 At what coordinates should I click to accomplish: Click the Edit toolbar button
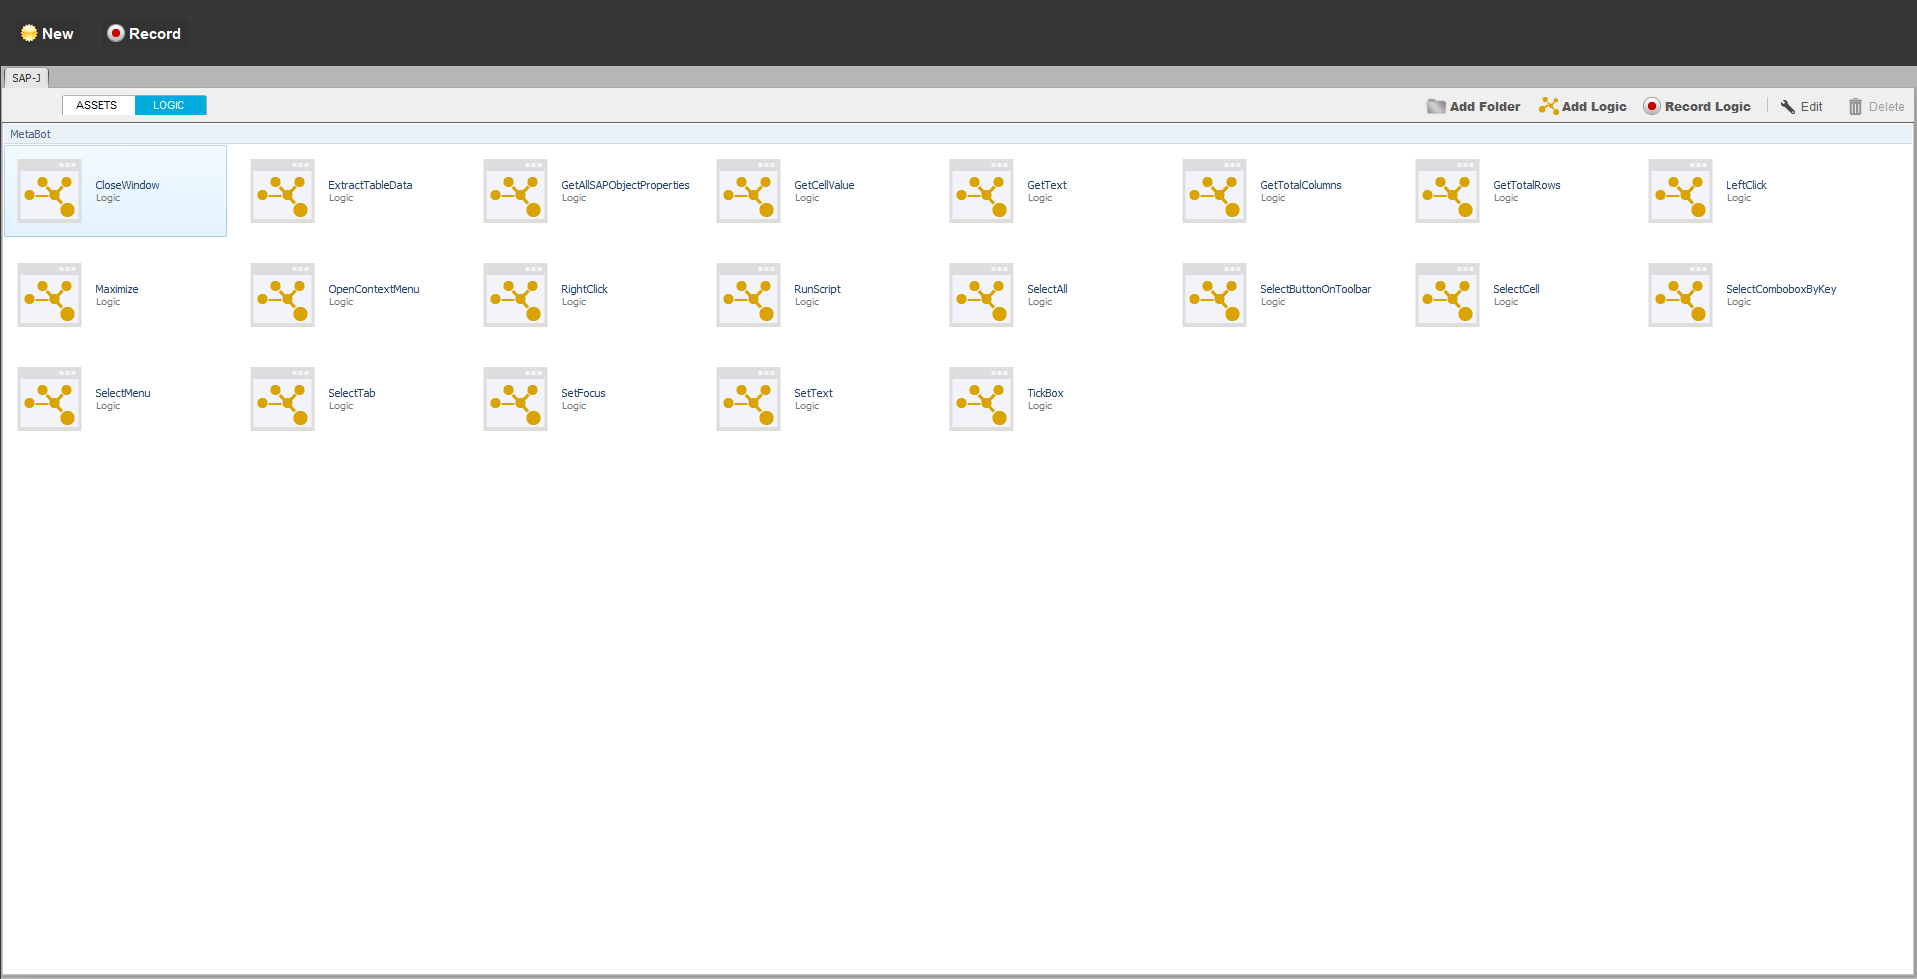1801,106
